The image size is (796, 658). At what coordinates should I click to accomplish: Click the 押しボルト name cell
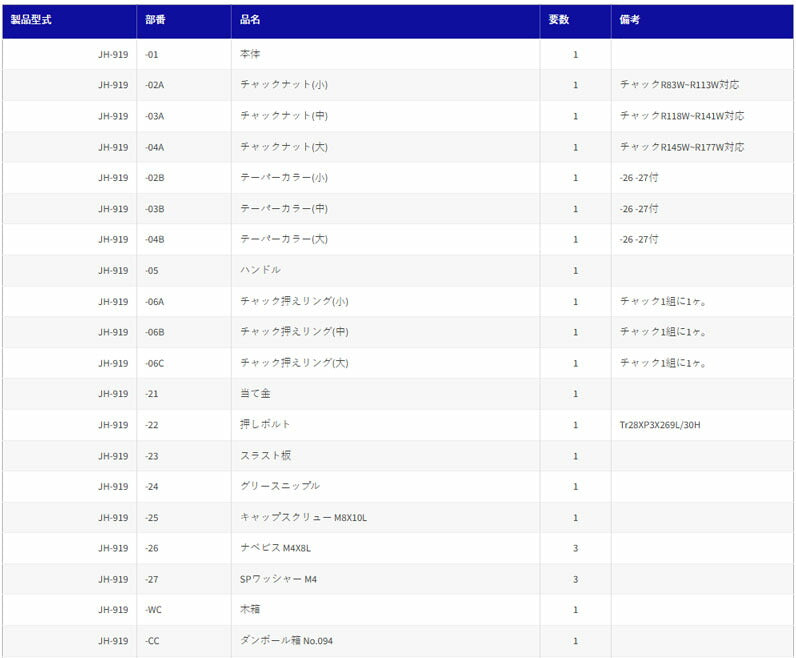coord(385,425)
